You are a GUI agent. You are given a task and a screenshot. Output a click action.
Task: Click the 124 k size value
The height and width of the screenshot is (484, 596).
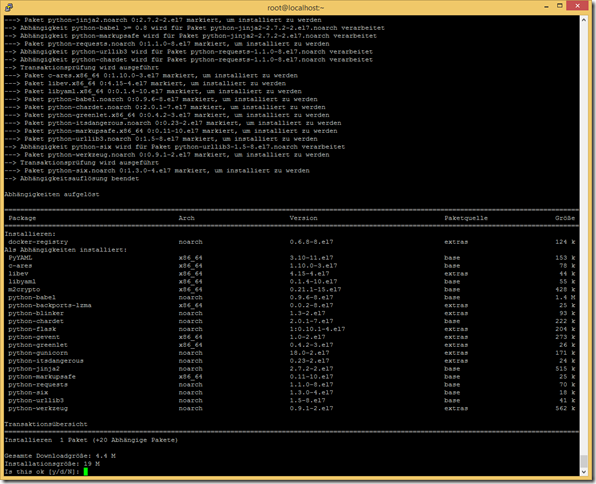[x=565, y=242]
